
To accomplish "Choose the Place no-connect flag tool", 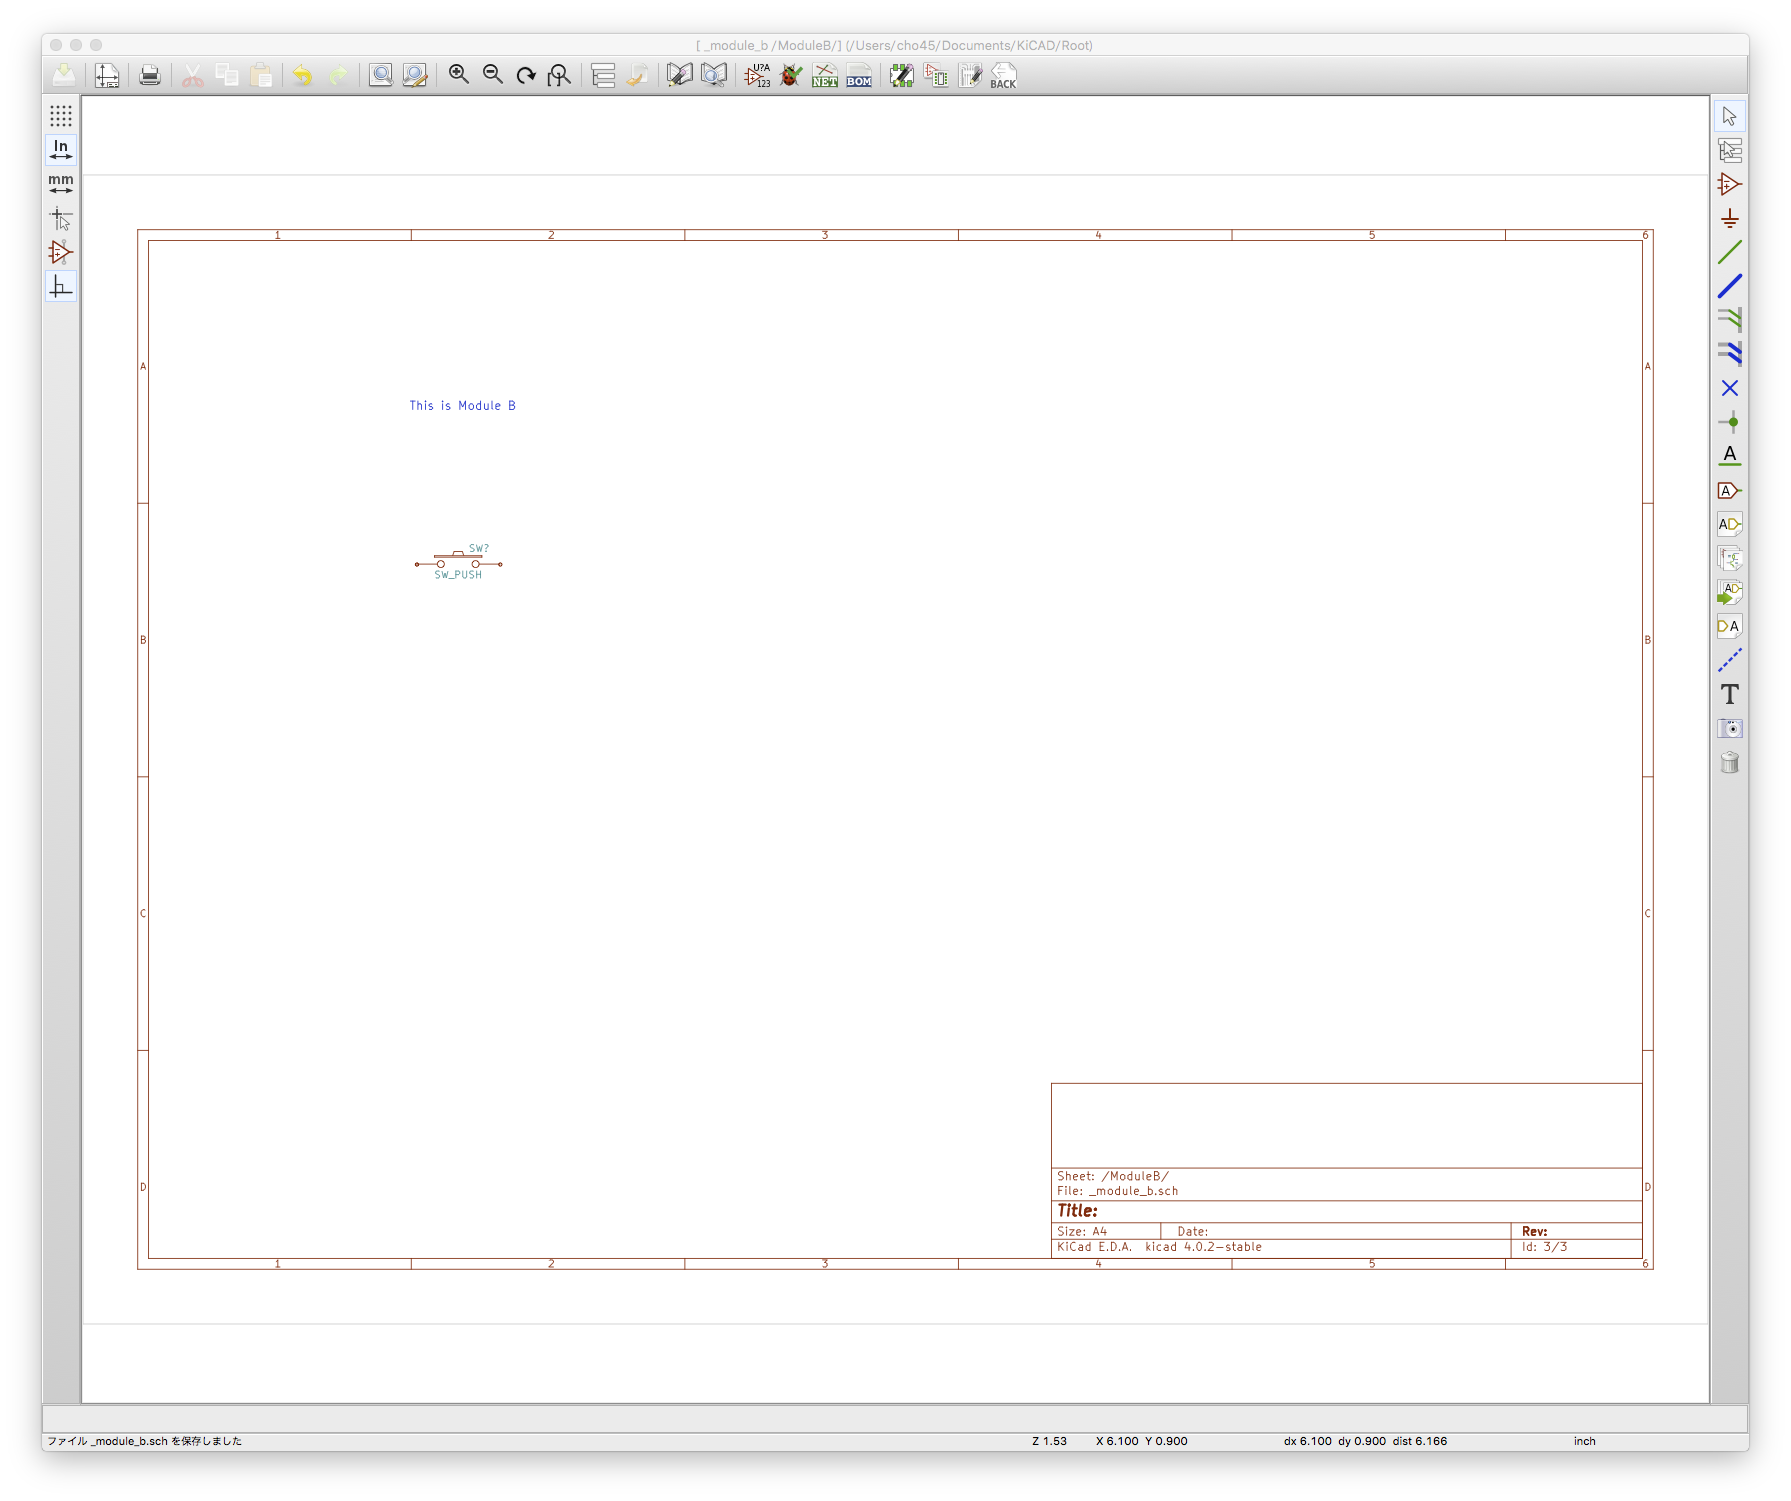I will coord(1729,388).
